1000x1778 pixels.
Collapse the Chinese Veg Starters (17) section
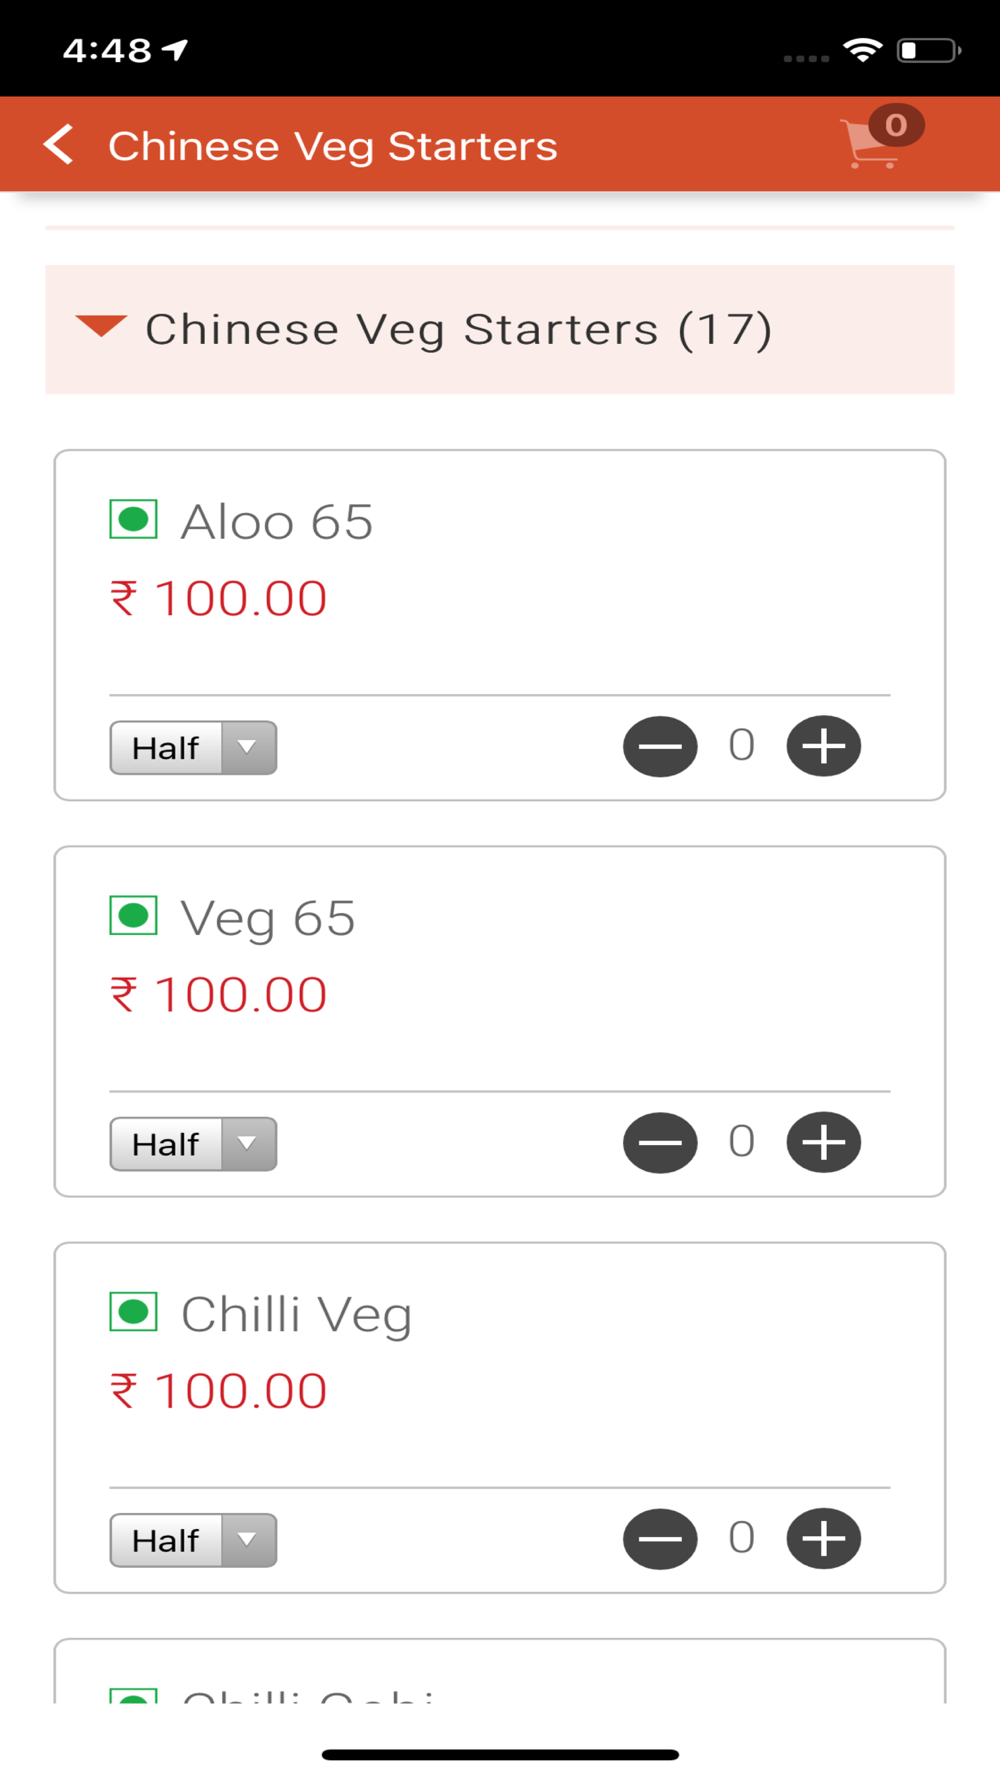(101, 327)
